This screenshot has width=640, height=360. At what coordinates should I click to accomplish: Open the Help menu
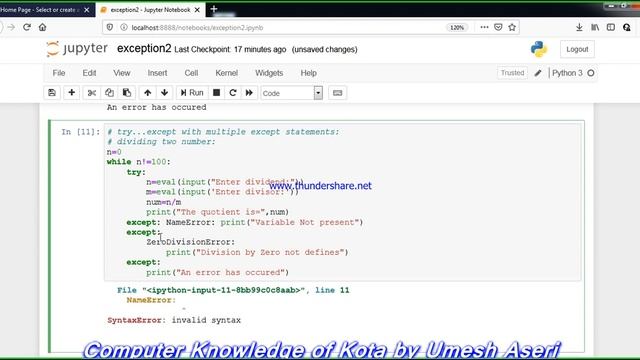tap(309, 73)
